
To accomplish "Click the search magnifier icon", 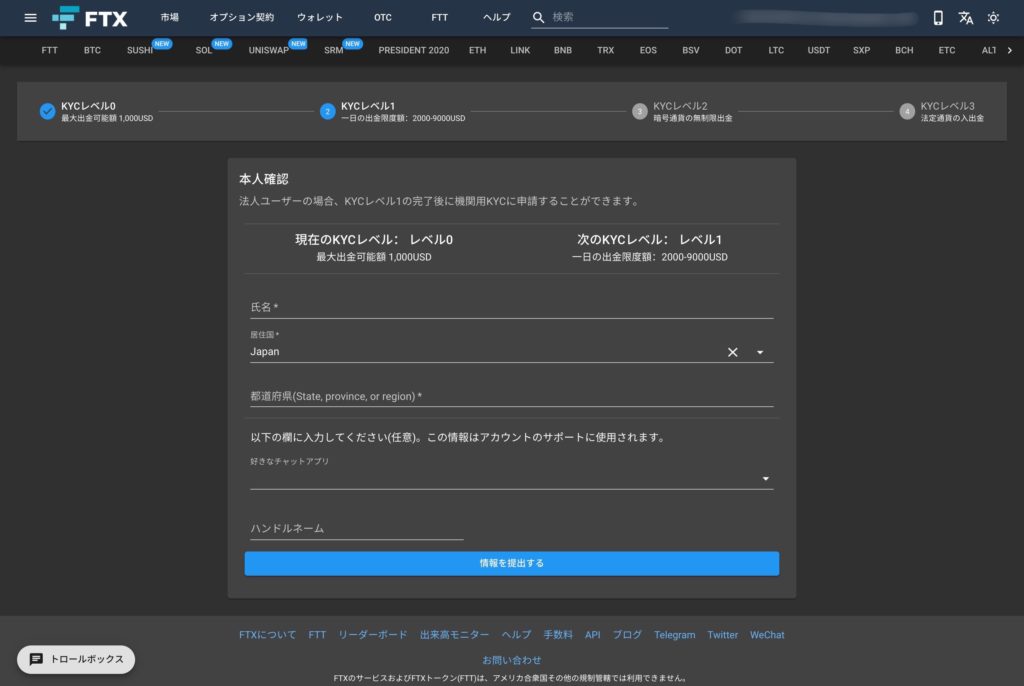I will tap(538, 18).
